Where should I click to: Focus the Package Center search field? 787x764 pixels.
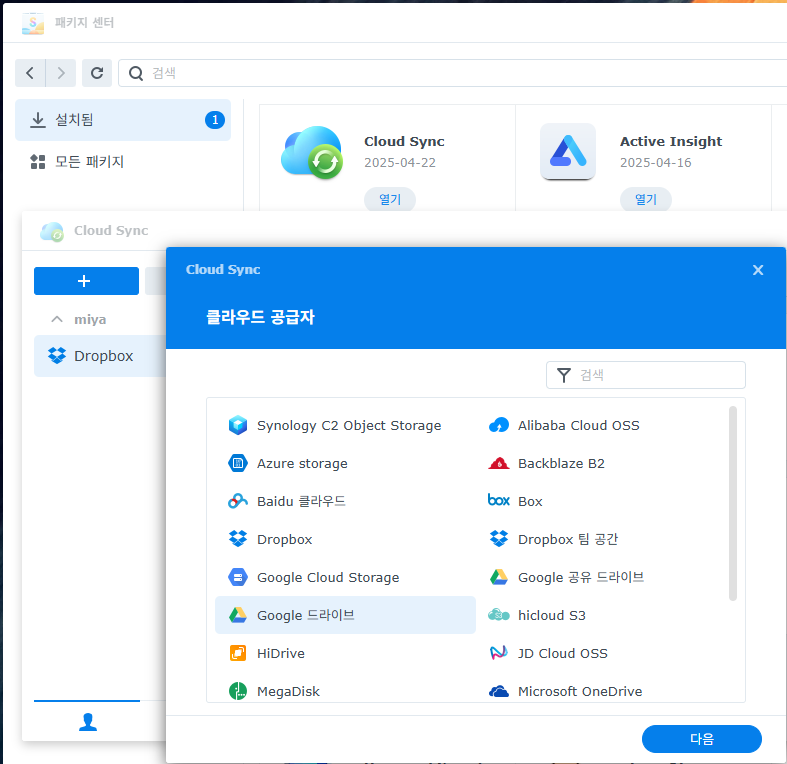tap(452, 73)
